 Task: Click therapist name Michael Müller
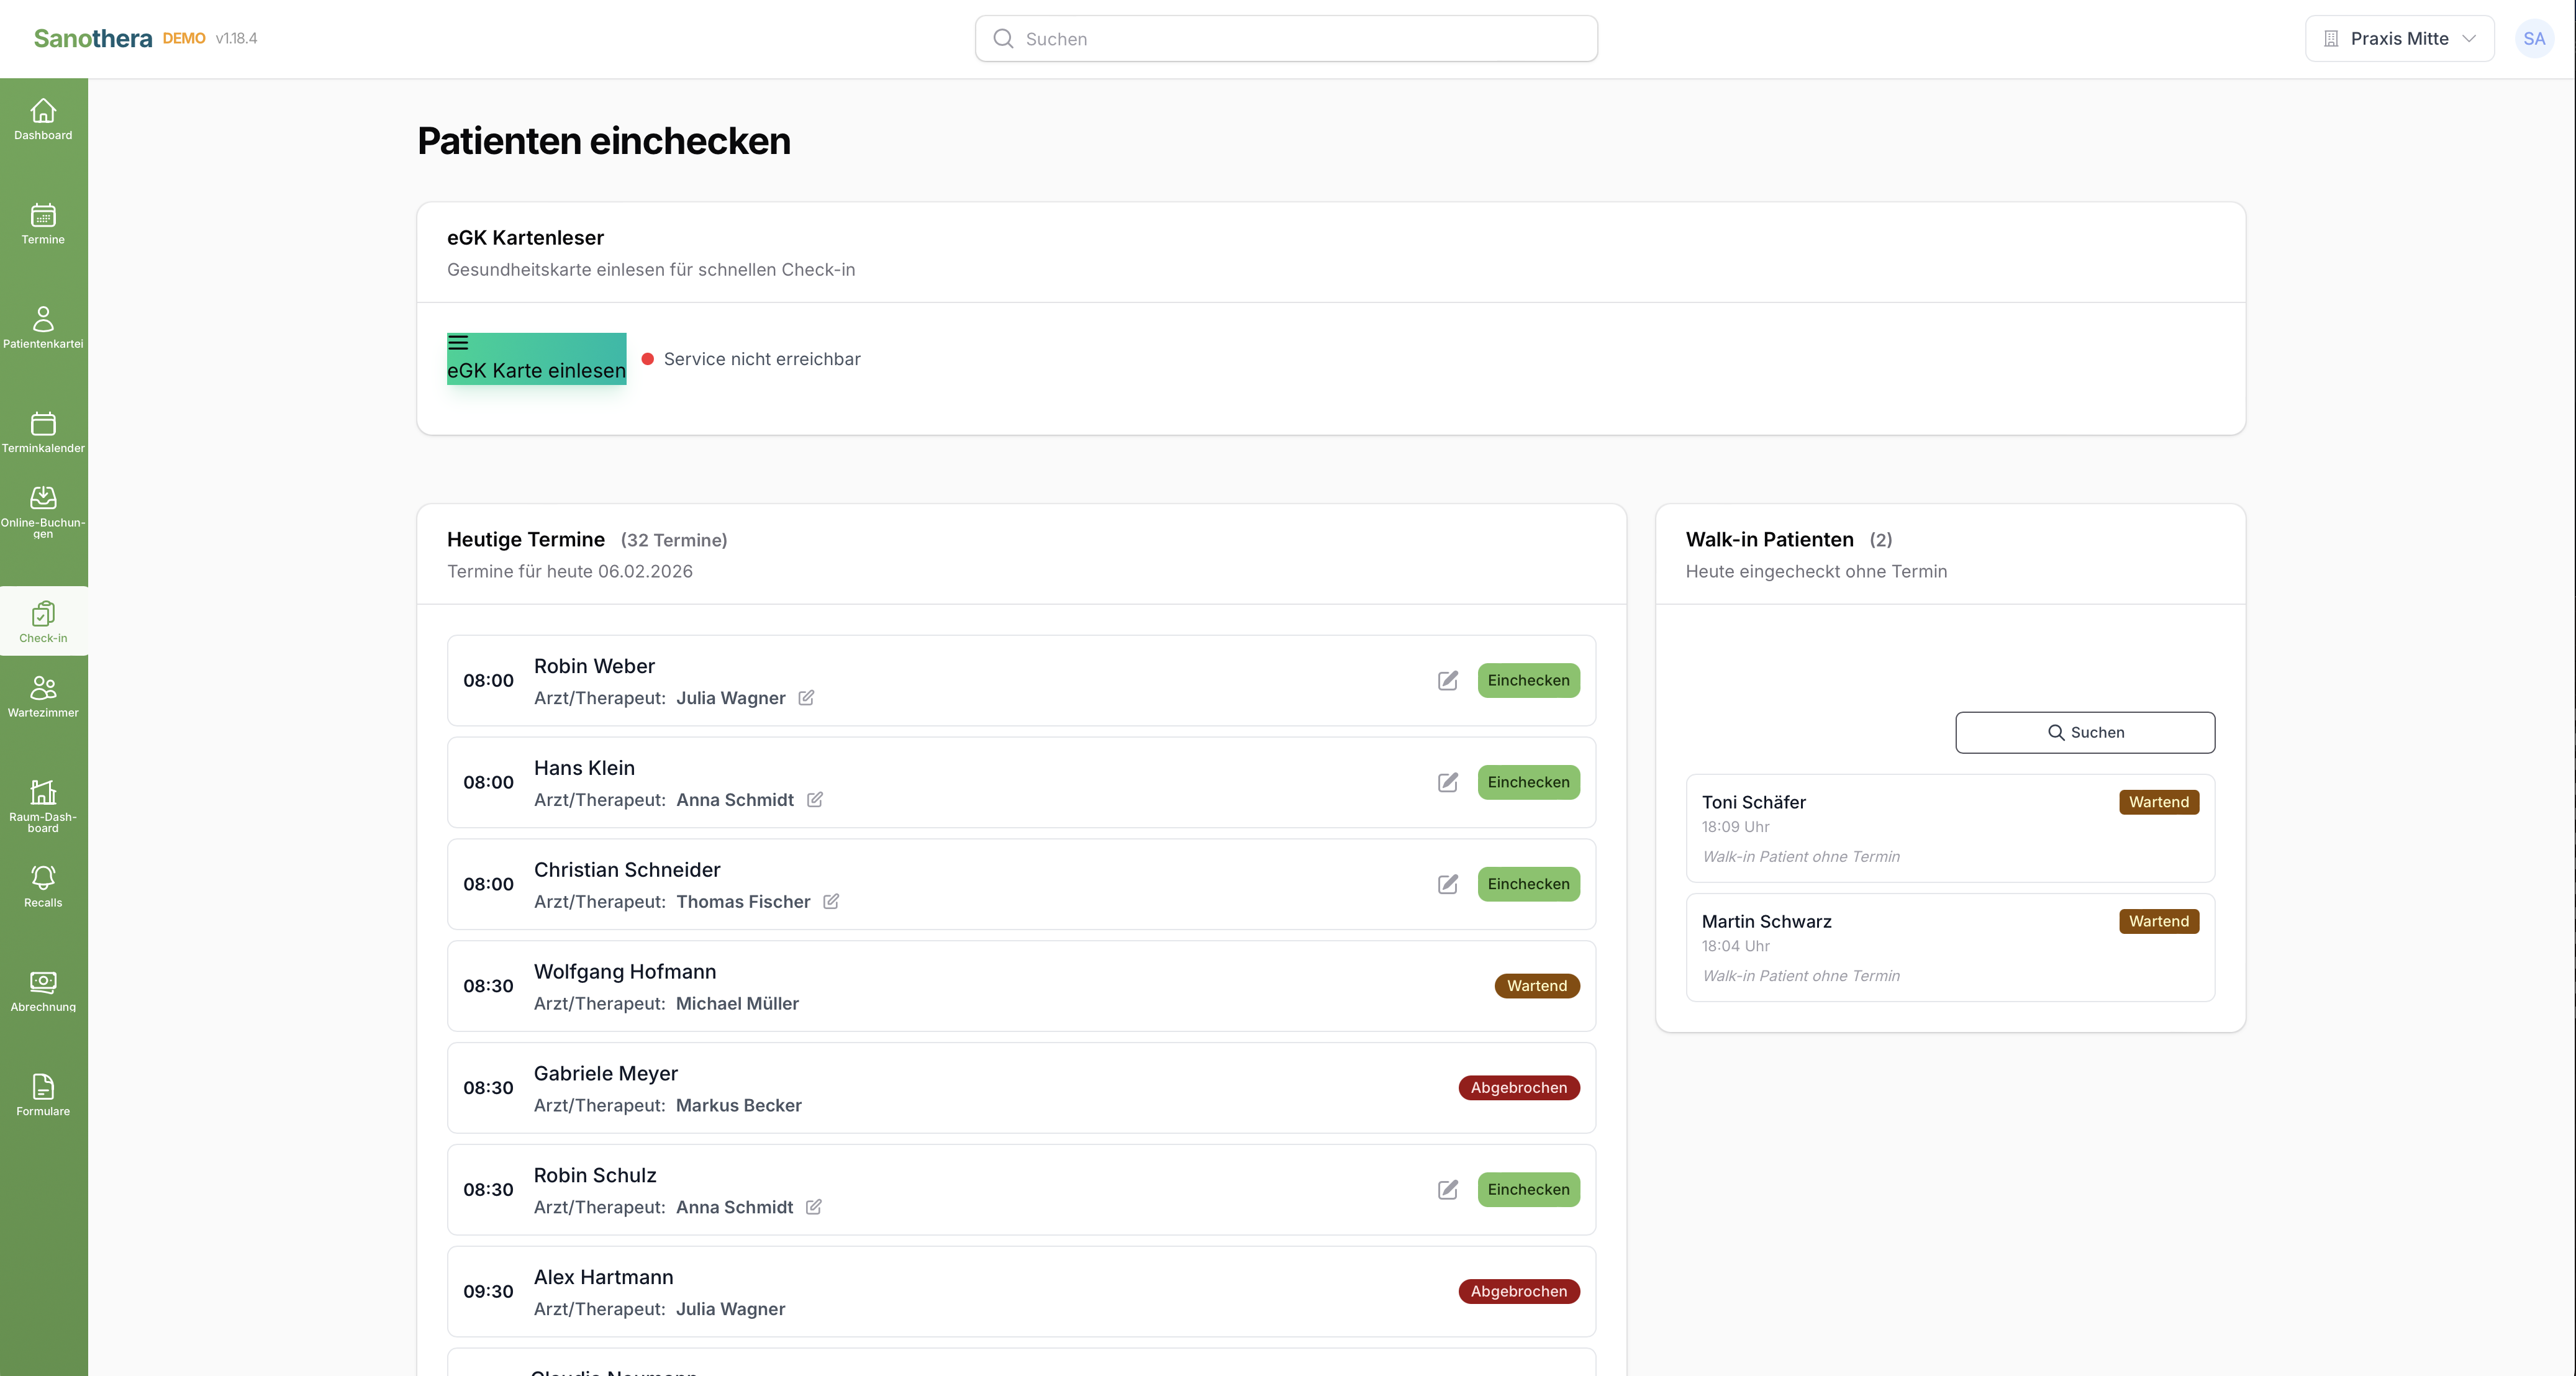737,1004
